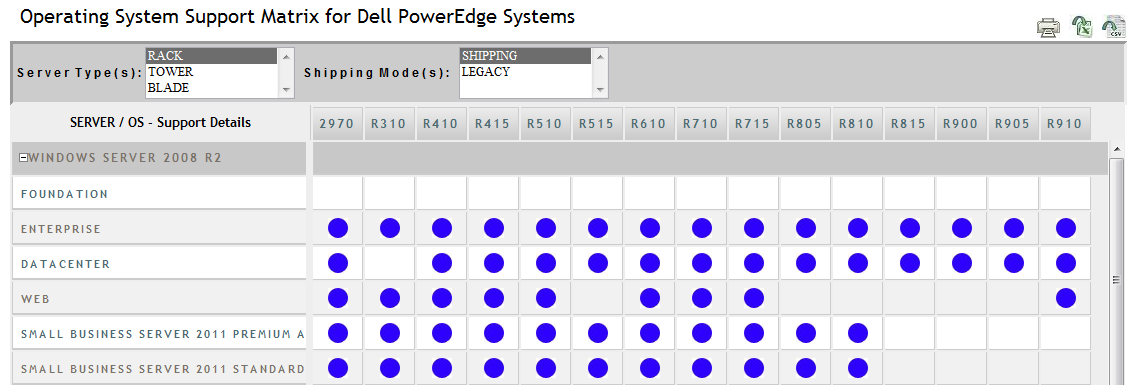Open the 2970 column header
The width and height of the screenshot is (1130, 385).
point(337,124)
